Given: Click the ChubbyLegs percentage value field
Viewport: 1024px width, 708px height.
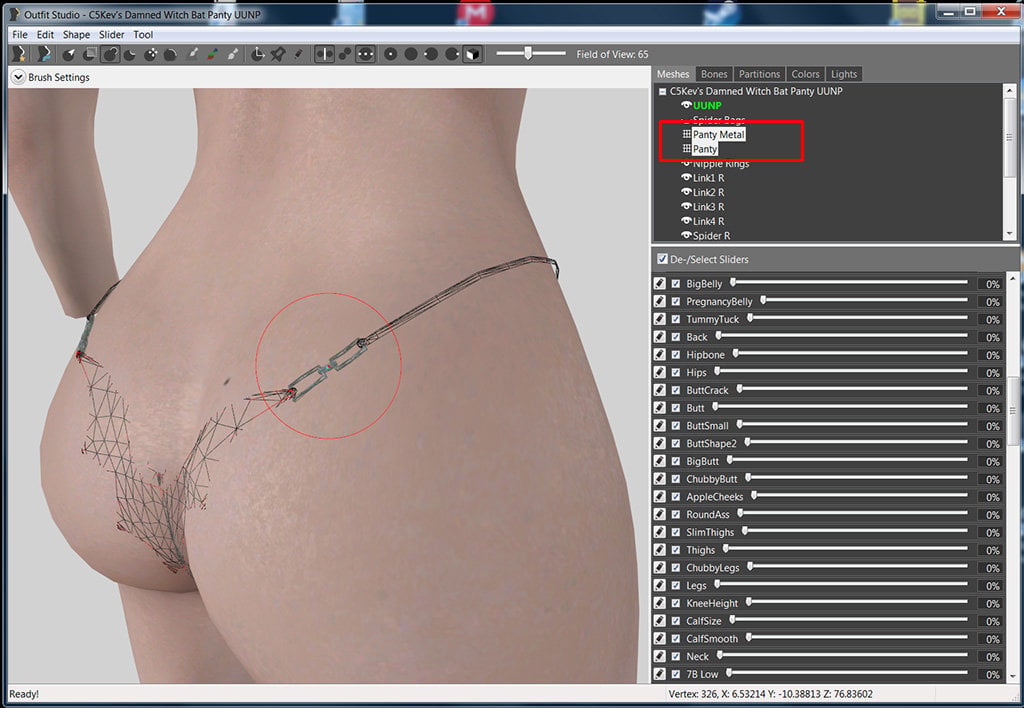Looking at the screenshot, I should [x=991, y=568].
